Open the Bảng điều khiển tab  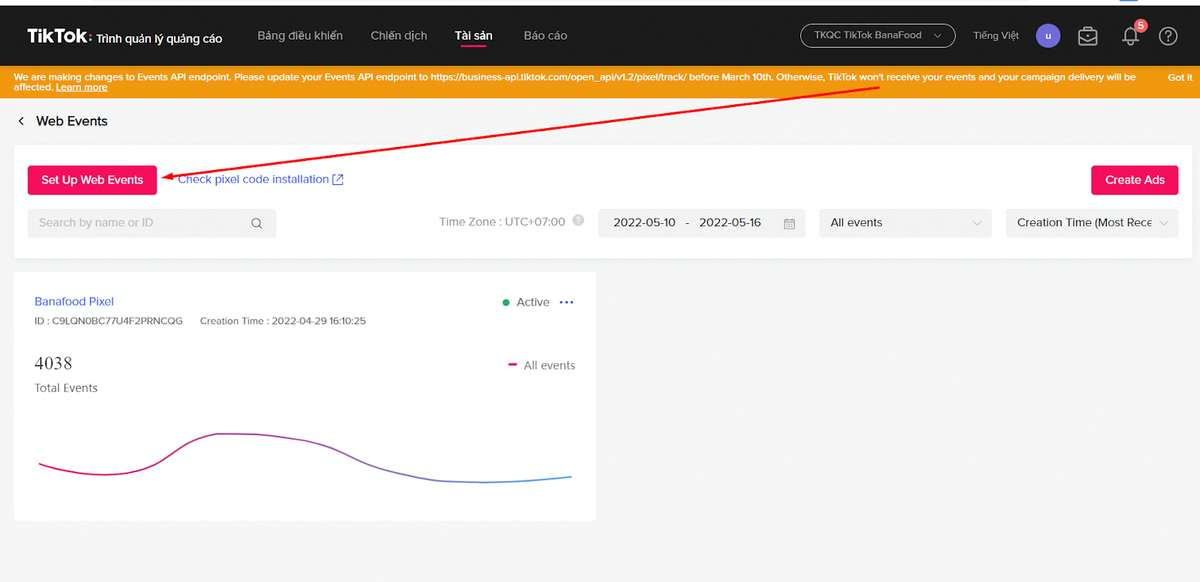(x=300, y=36)
